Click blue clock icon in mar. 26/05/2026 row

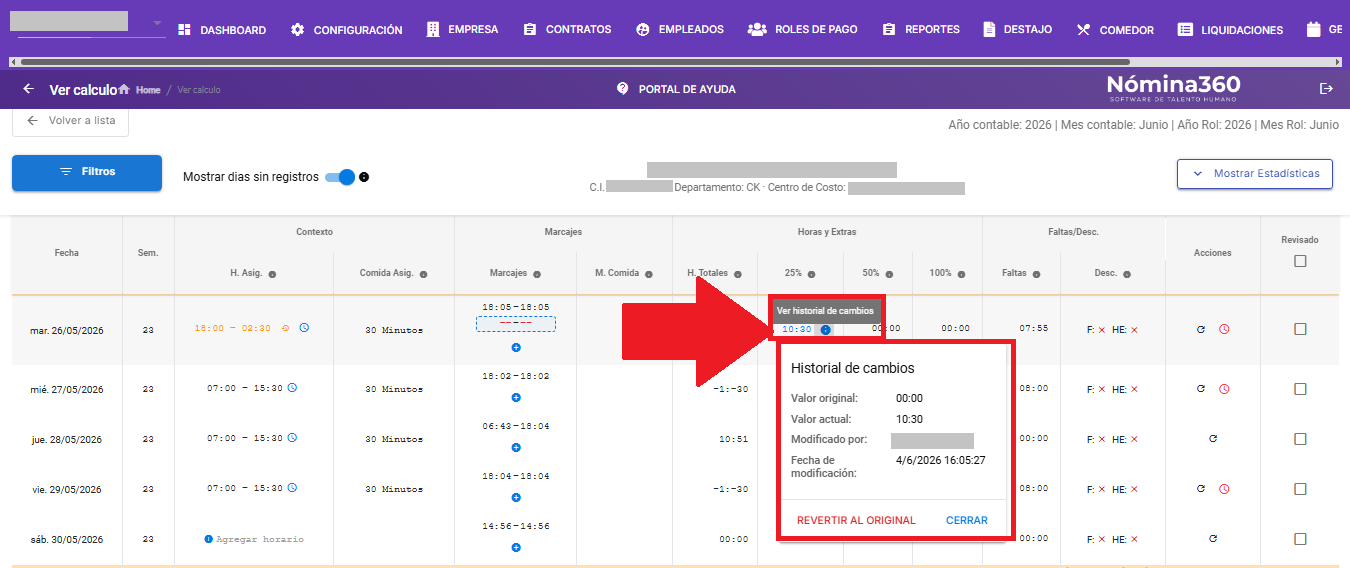click(x=304, y=327)
